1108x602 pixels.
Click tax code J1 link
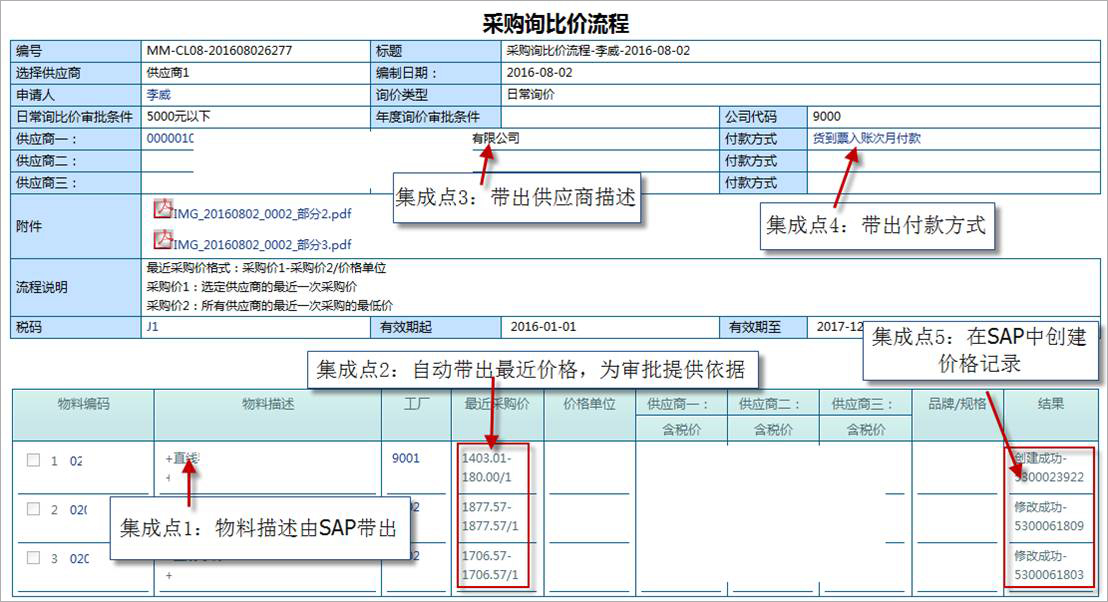tap(152, 326)
